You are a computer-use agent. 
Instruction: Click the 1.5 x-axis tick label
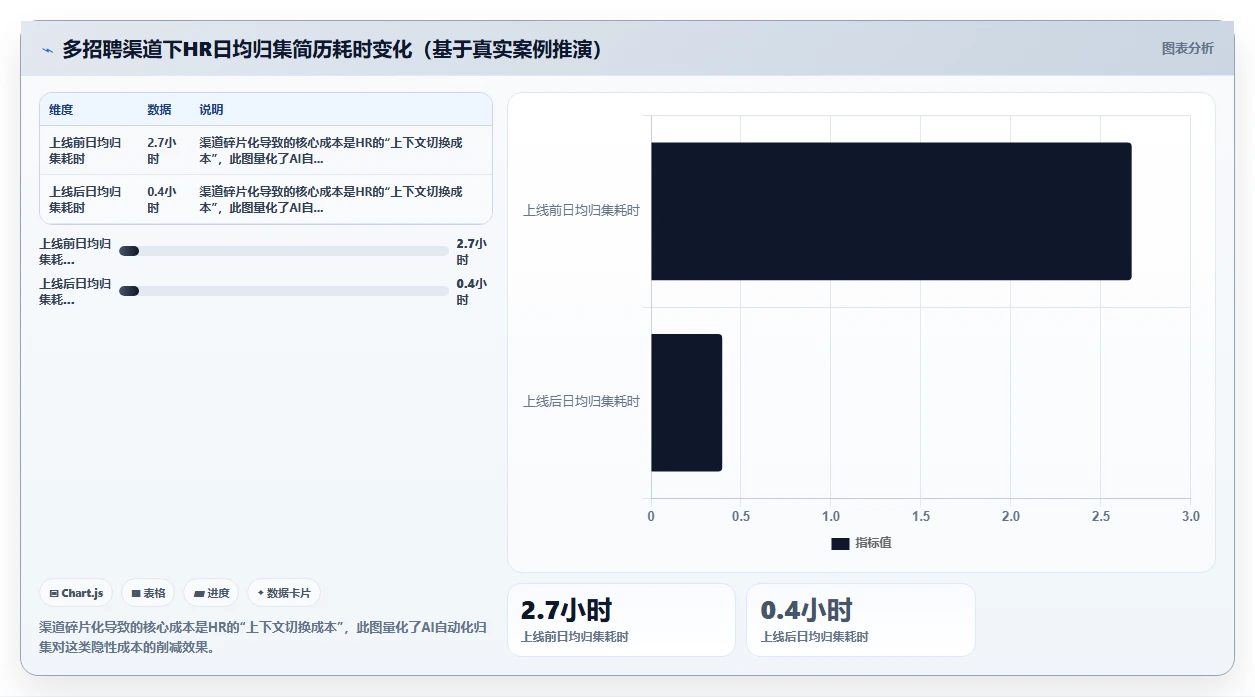click(921, 517)
